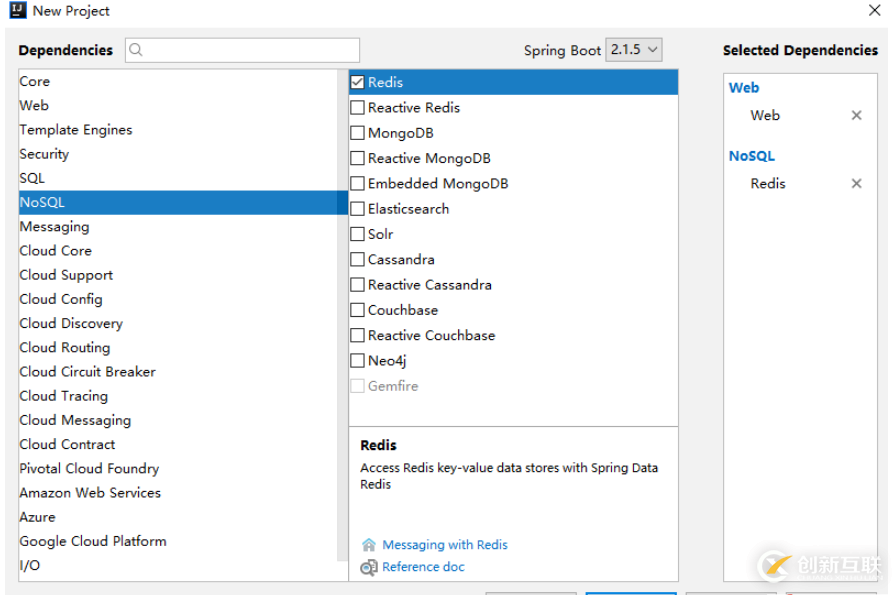Open the Messaging with Redis guide link
The image size is (892, 595).
click(445, 545)
